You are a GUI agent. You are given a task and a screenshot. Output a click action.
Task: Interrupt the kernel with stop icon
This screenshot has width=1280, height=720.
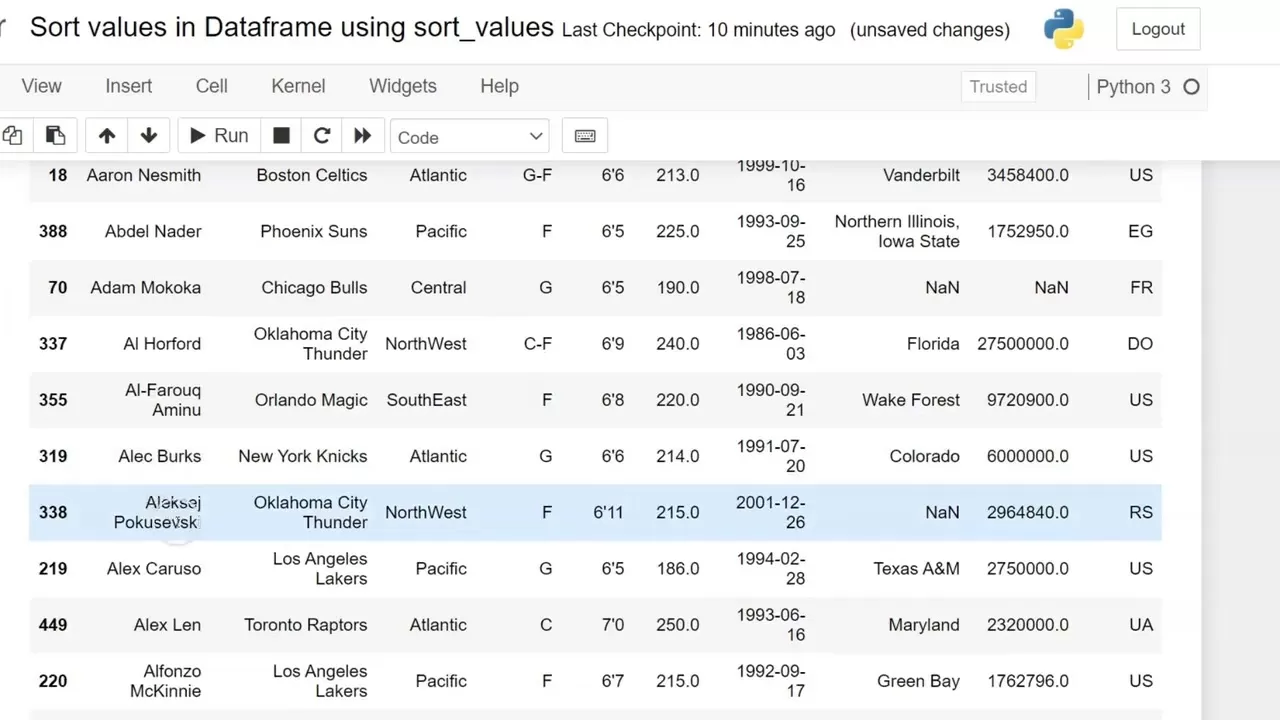click(x=282, y=136)
